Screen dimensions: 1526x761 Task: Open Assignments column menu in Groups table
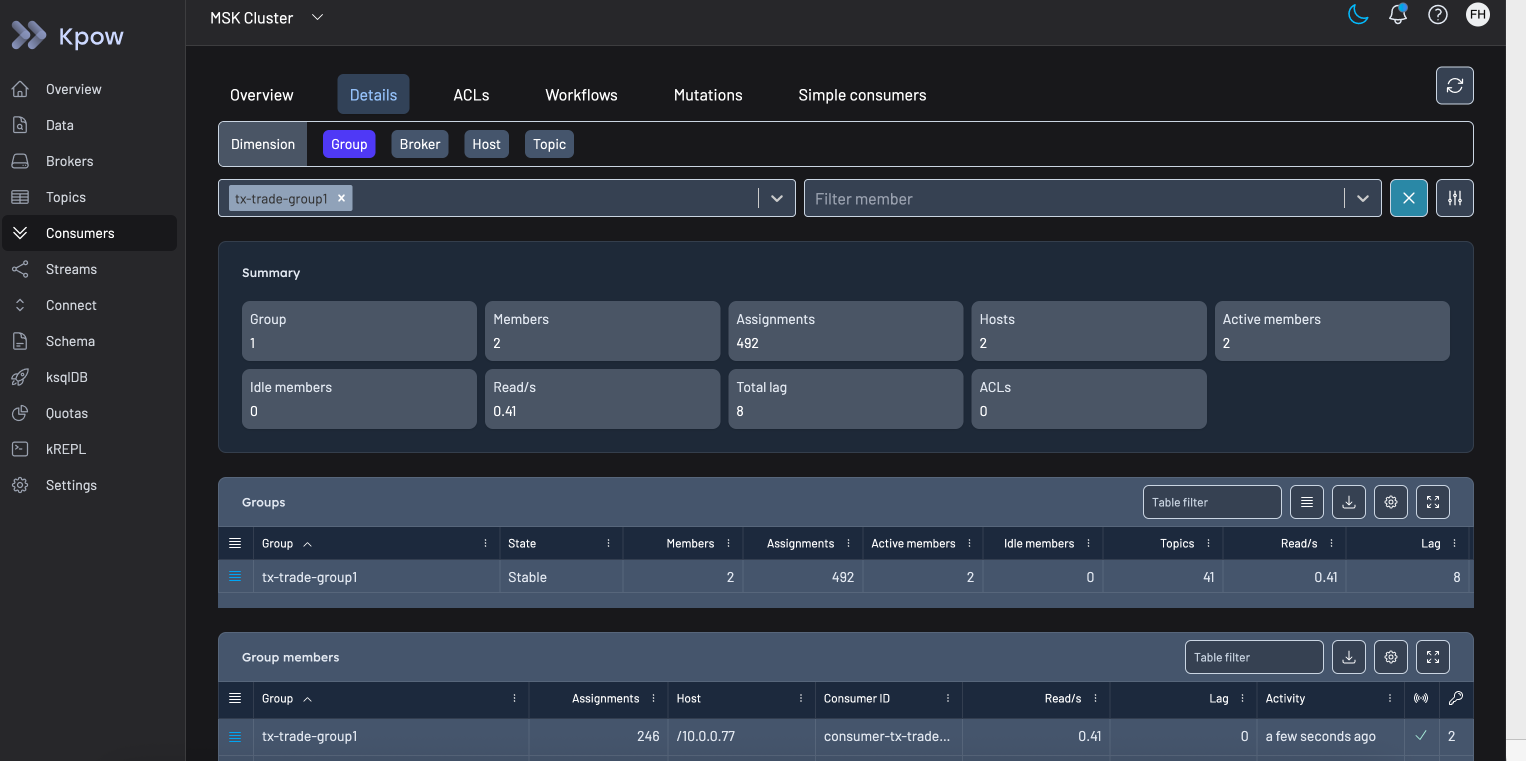click(x=848, y=543)
